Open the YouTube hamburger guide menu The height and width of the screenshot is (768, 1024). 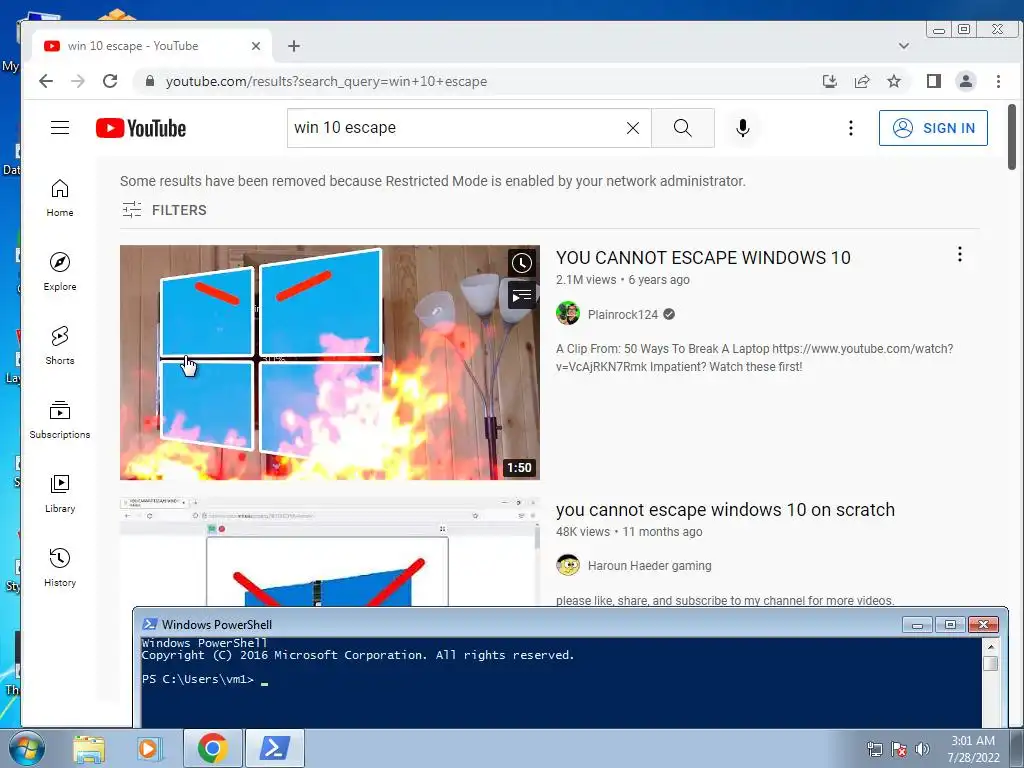(x=59, y=127)
